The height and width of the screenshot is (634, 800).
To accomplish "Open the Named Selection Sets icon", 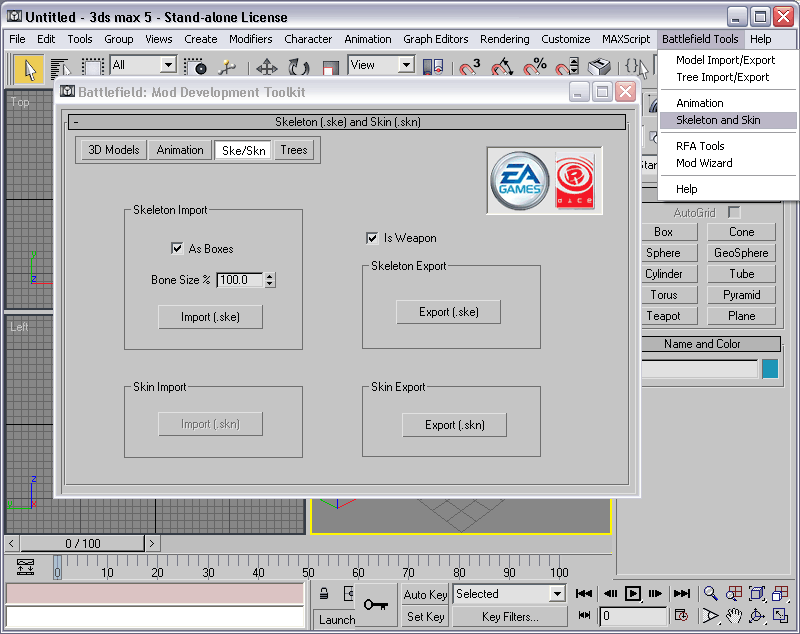I will point(637,67).
